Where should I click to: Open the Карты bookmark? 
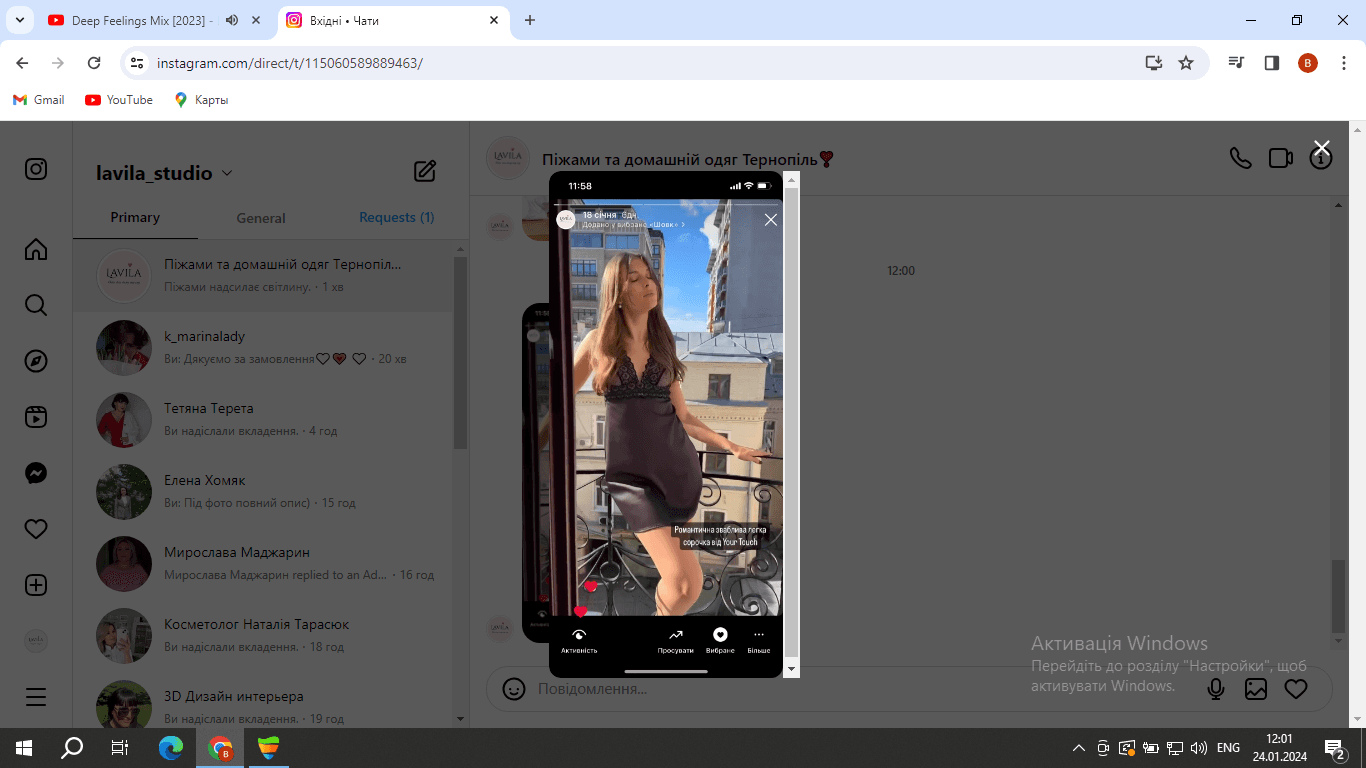201,100
